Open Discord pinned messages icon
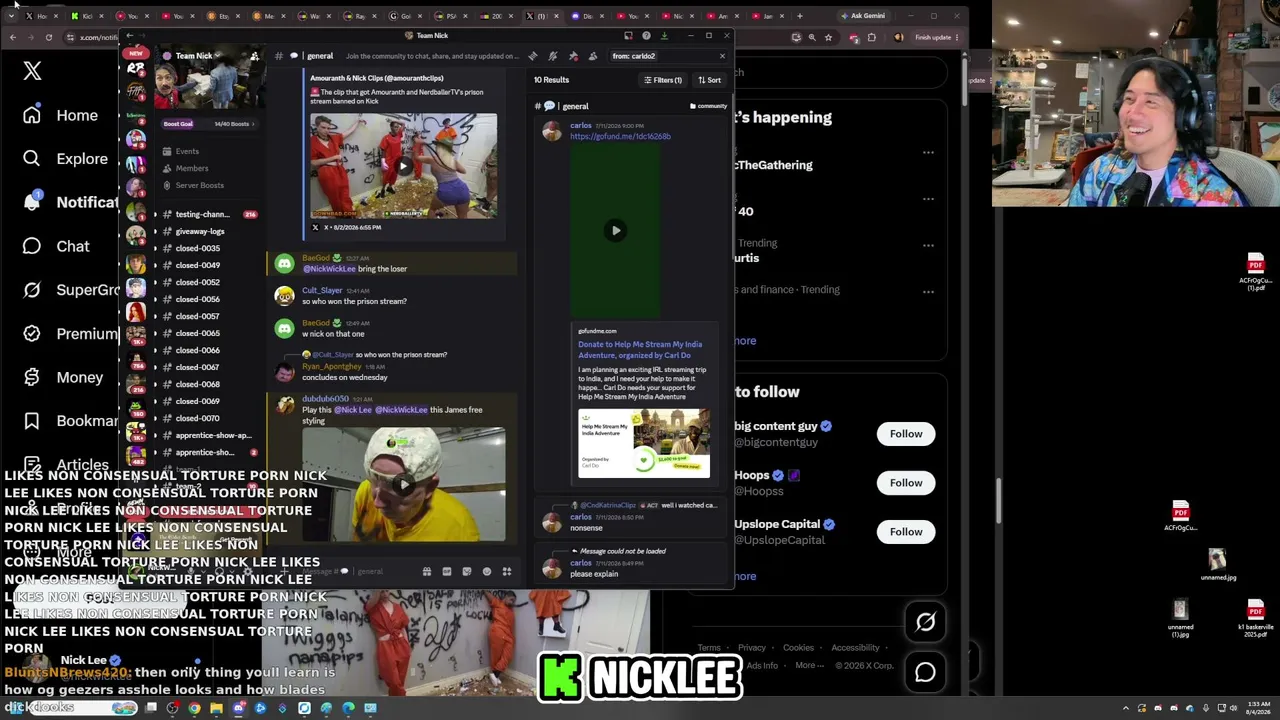 click(573, 56)
